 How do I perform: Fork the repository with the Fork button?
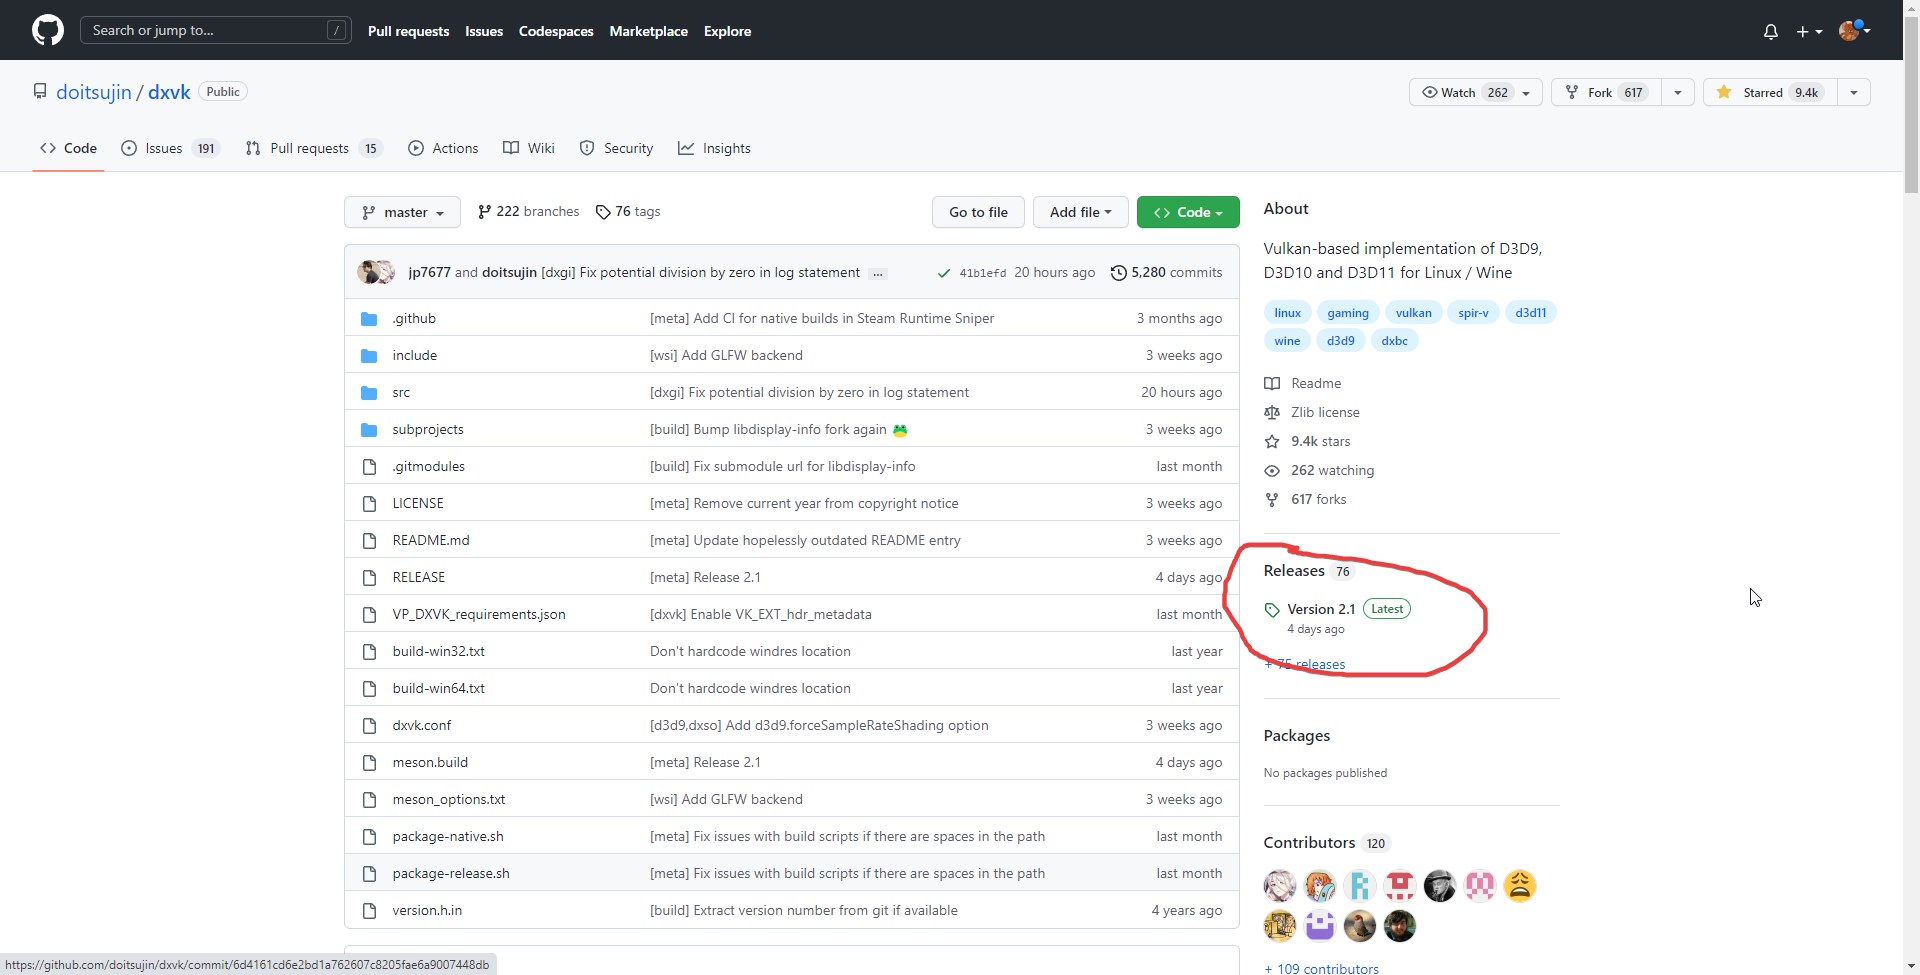tap(1606, 92)
